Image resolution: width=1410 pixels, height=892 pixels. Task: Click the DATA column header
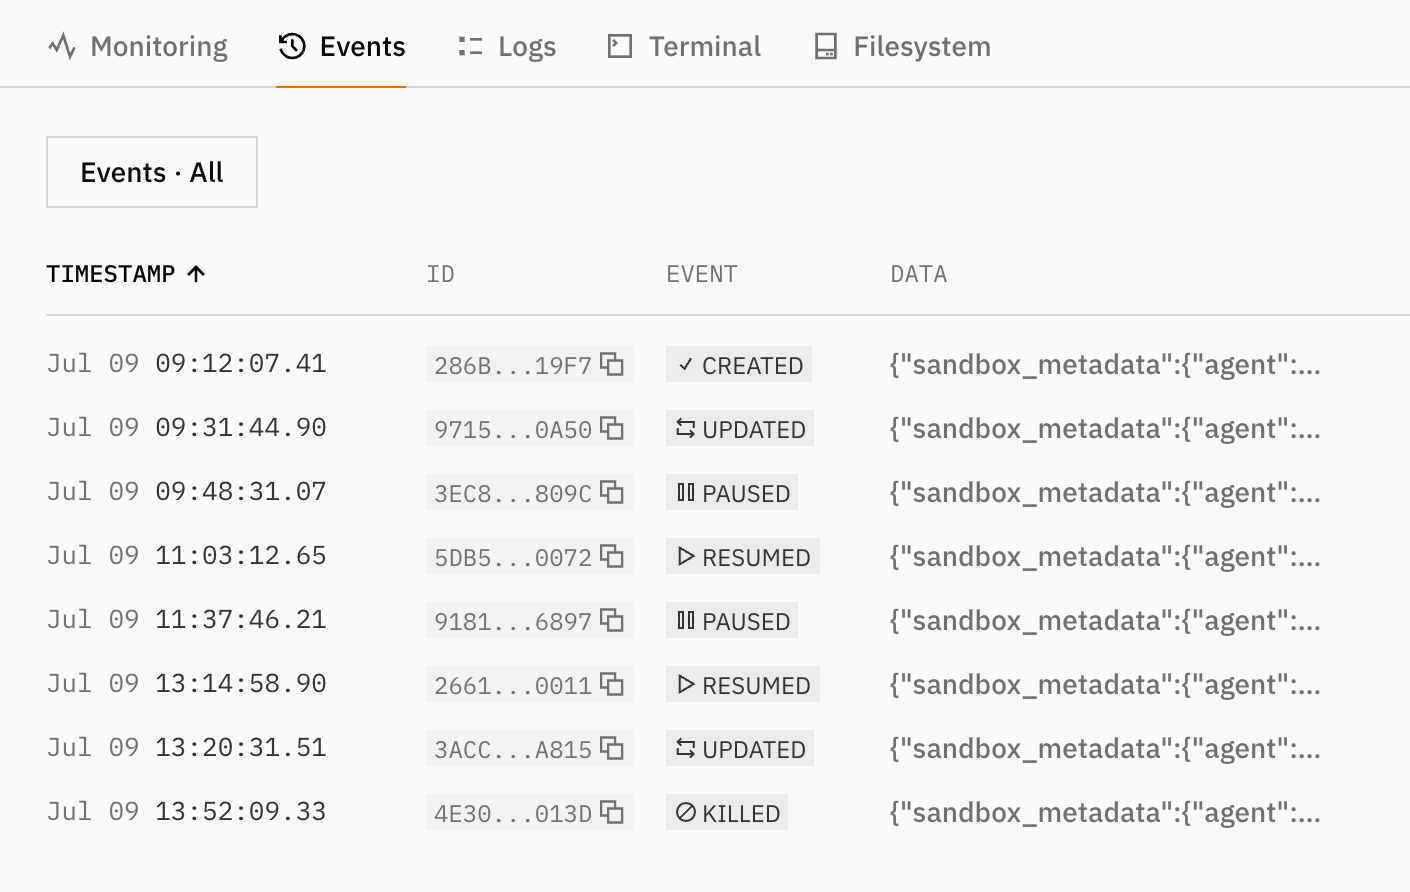[x=919, y=274]
